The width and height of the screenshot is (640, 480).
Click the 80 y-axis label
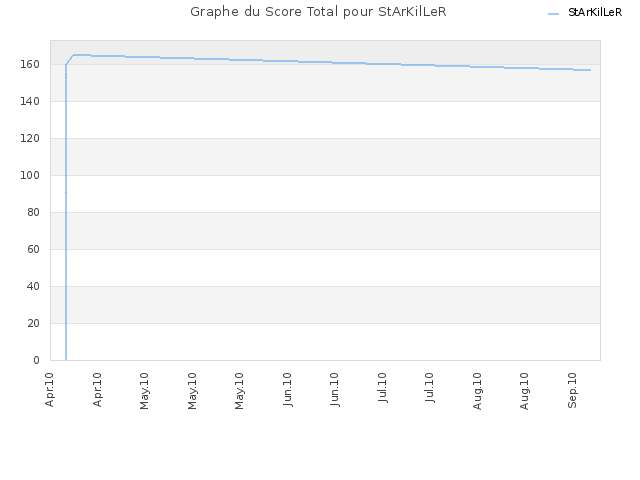33,212
